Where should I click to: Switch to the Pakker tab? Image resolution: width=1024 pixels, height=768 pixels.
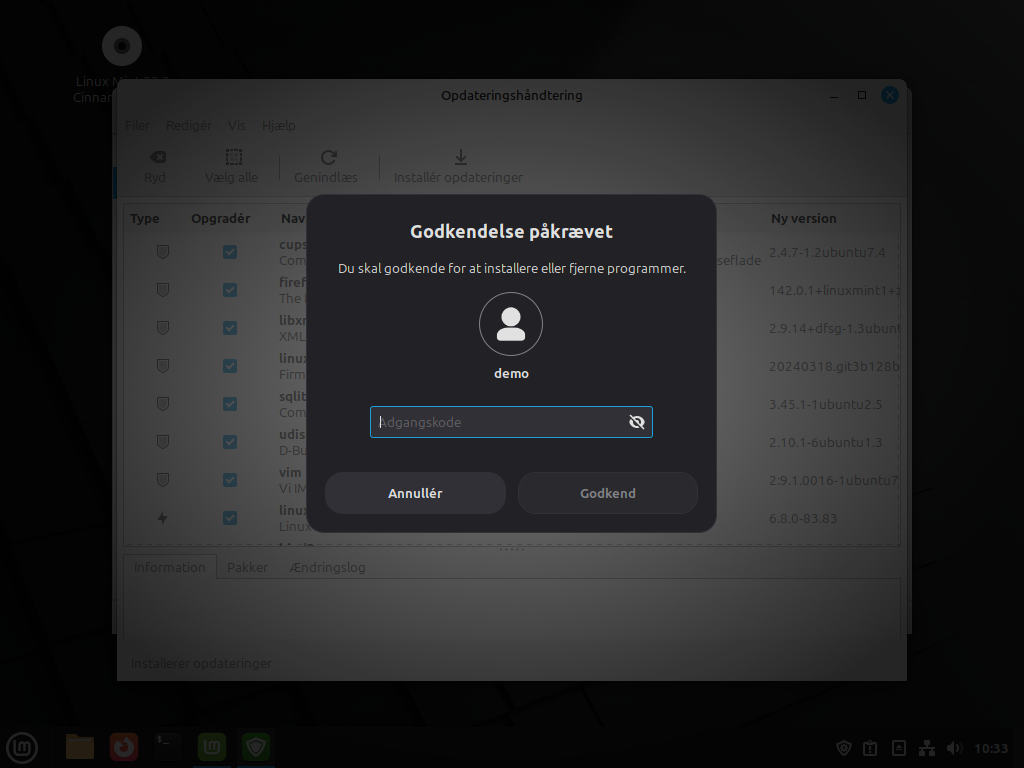[x=247, y=567]
